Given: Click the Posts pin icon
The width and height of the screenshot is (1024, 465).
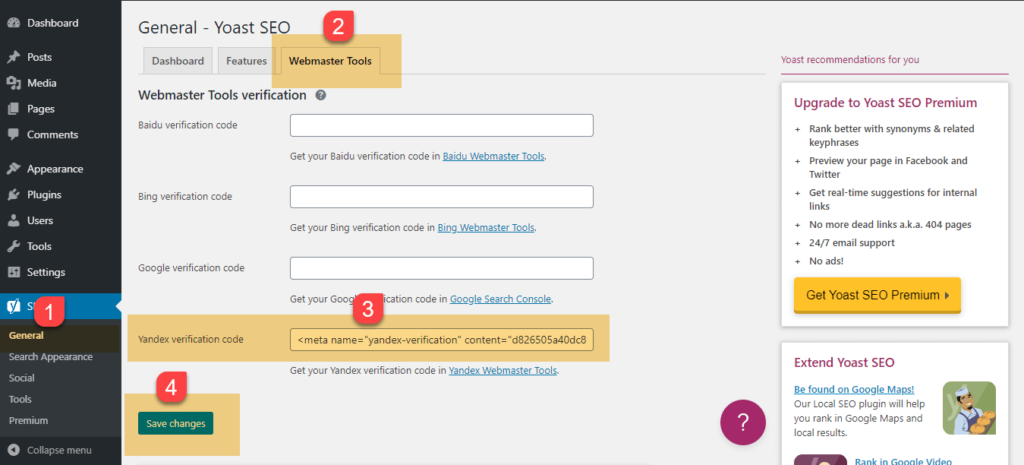Looking at the screenshot, I should (13, 57).
